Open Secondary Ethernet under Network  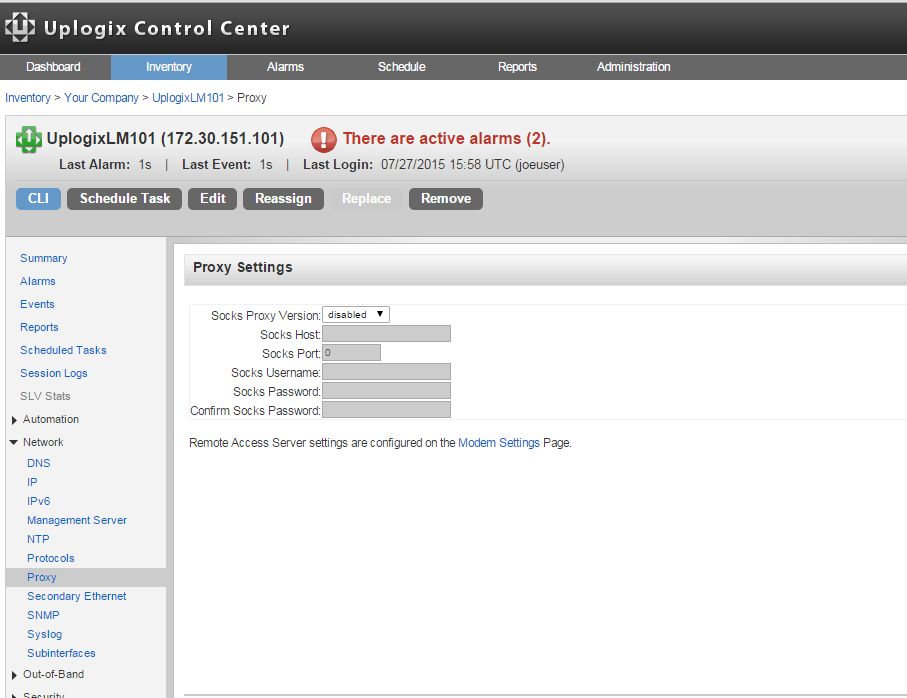pyautogui.click(x=76, y=597)
